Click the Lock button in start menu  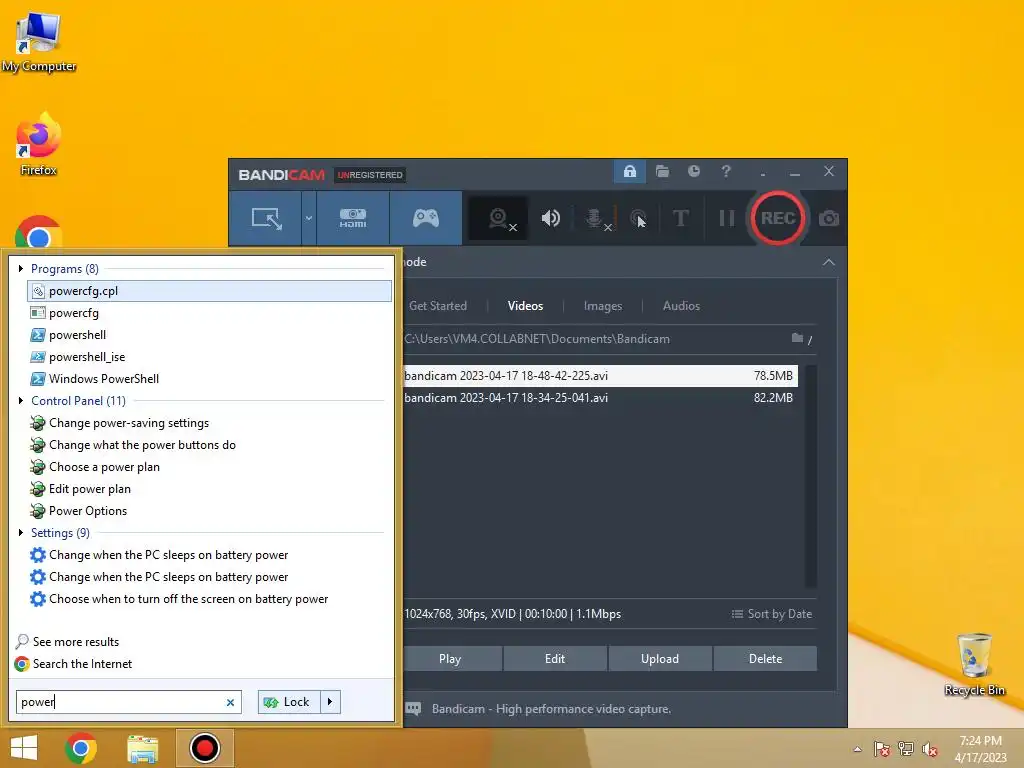tap(289, 702)
